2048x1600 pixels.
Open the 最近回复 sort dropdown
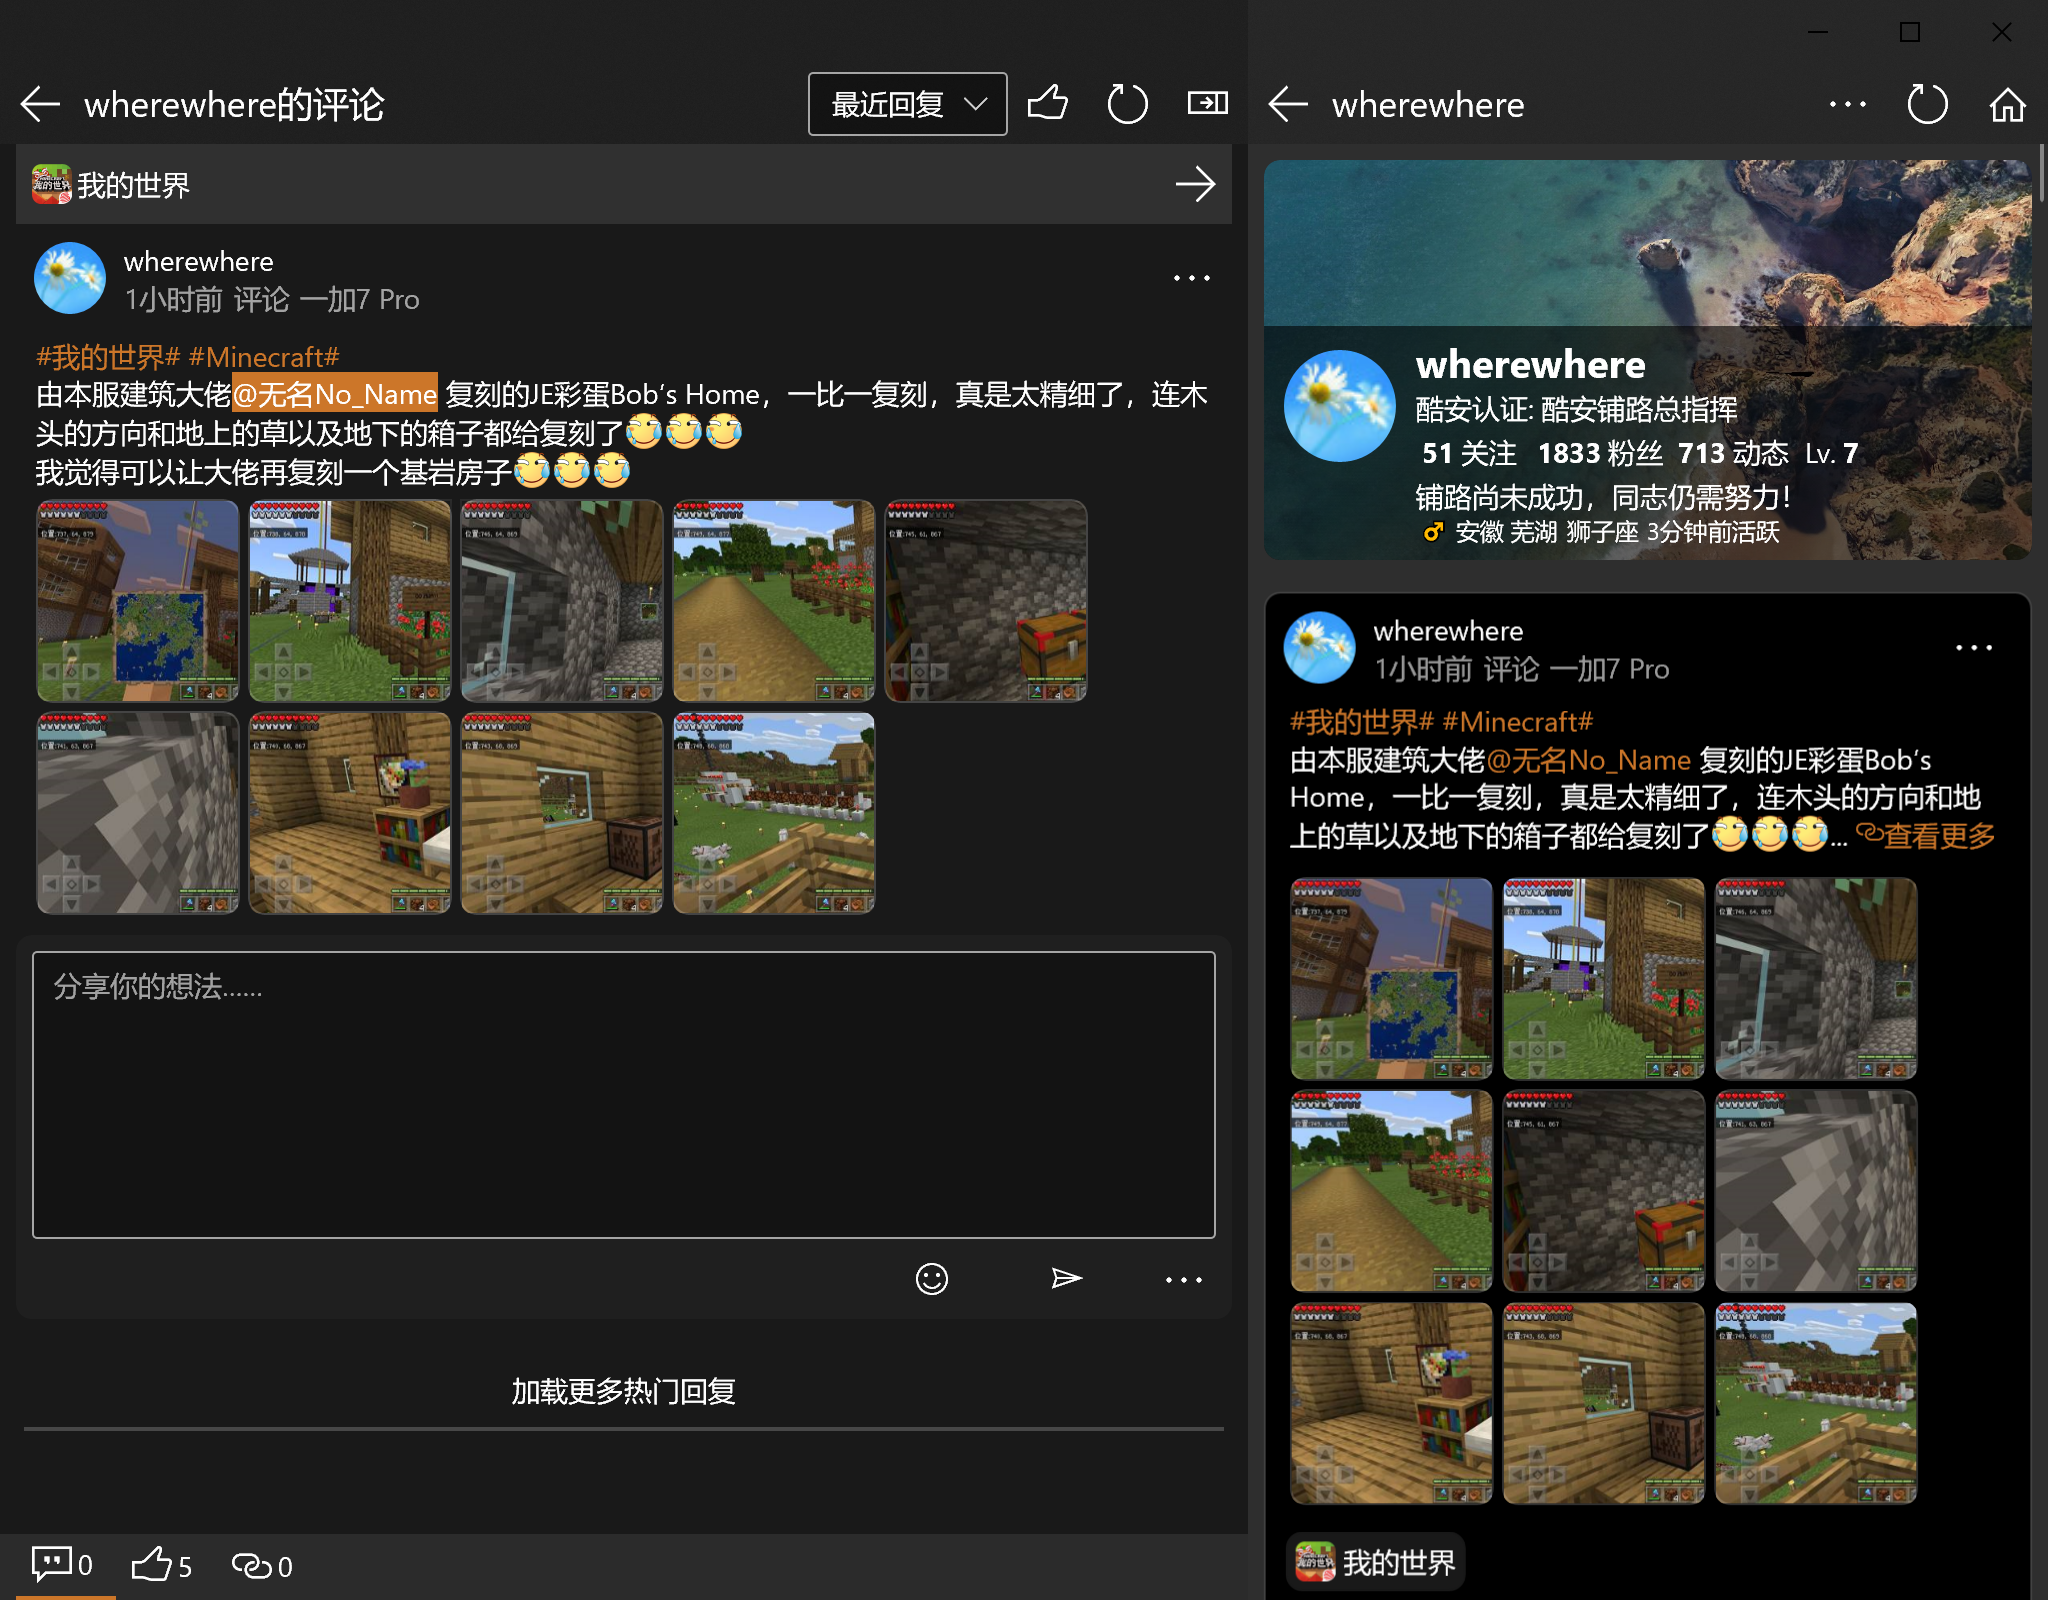tap(907, 104)
